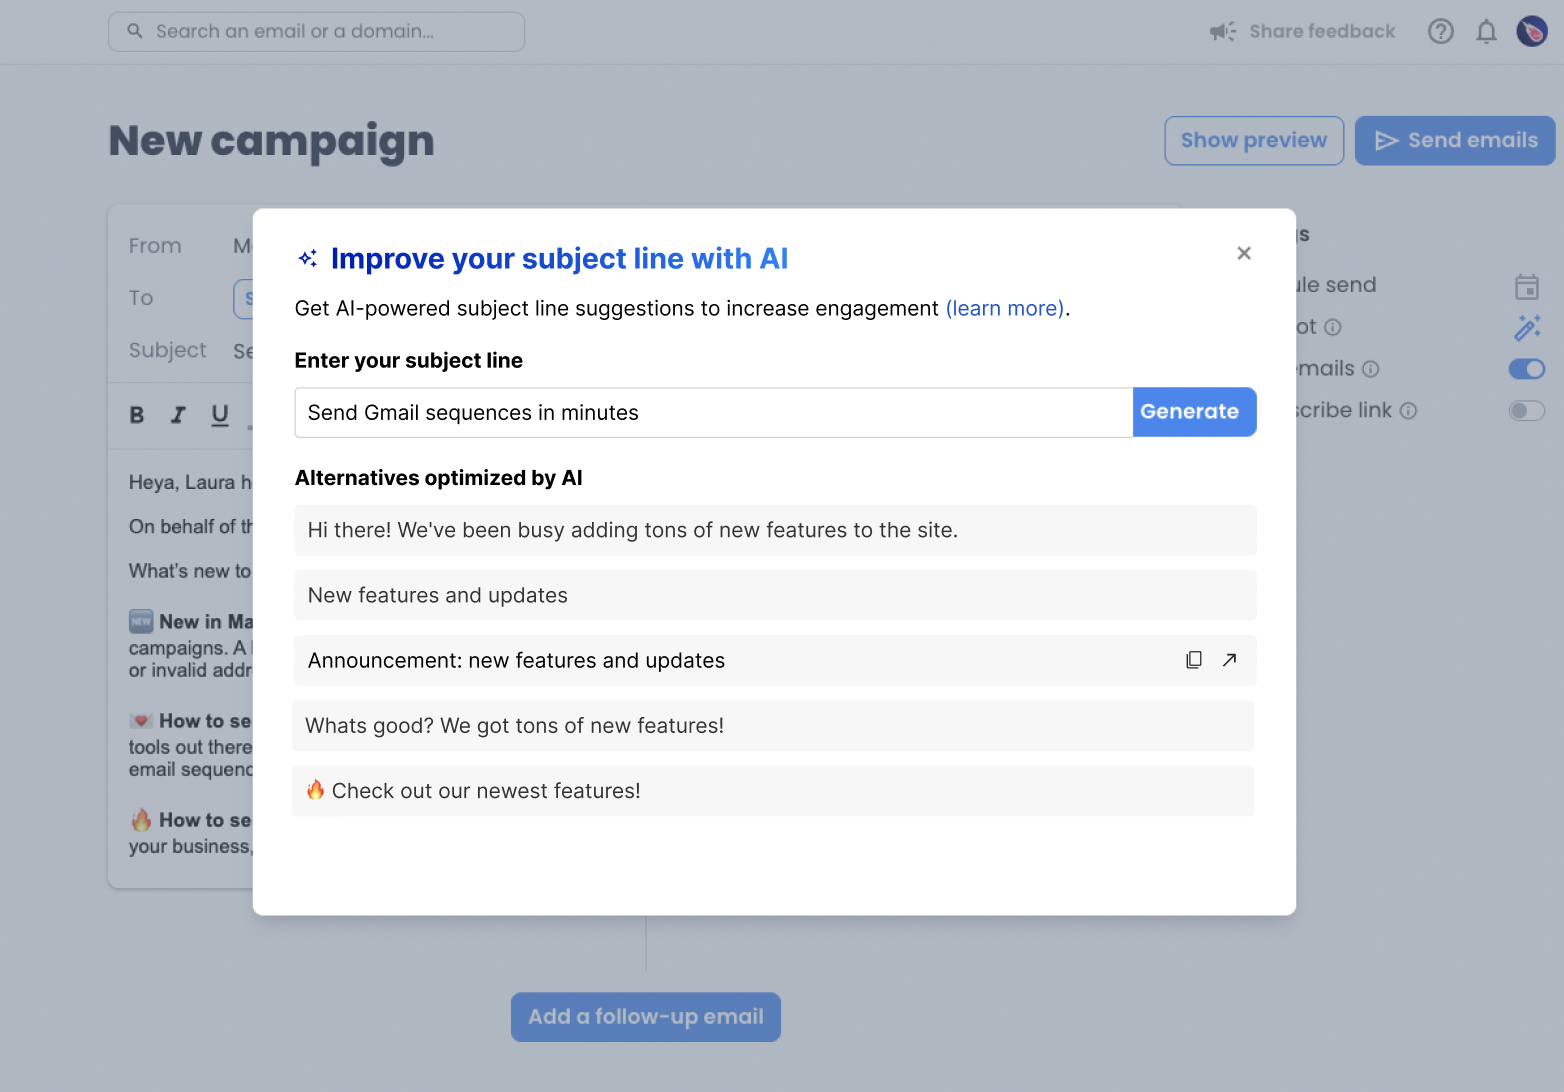The width and height of the screenshot is (1564, 1092).
Task: Open the schedule send calendar icon
Action: click(x=1527, y=286)
